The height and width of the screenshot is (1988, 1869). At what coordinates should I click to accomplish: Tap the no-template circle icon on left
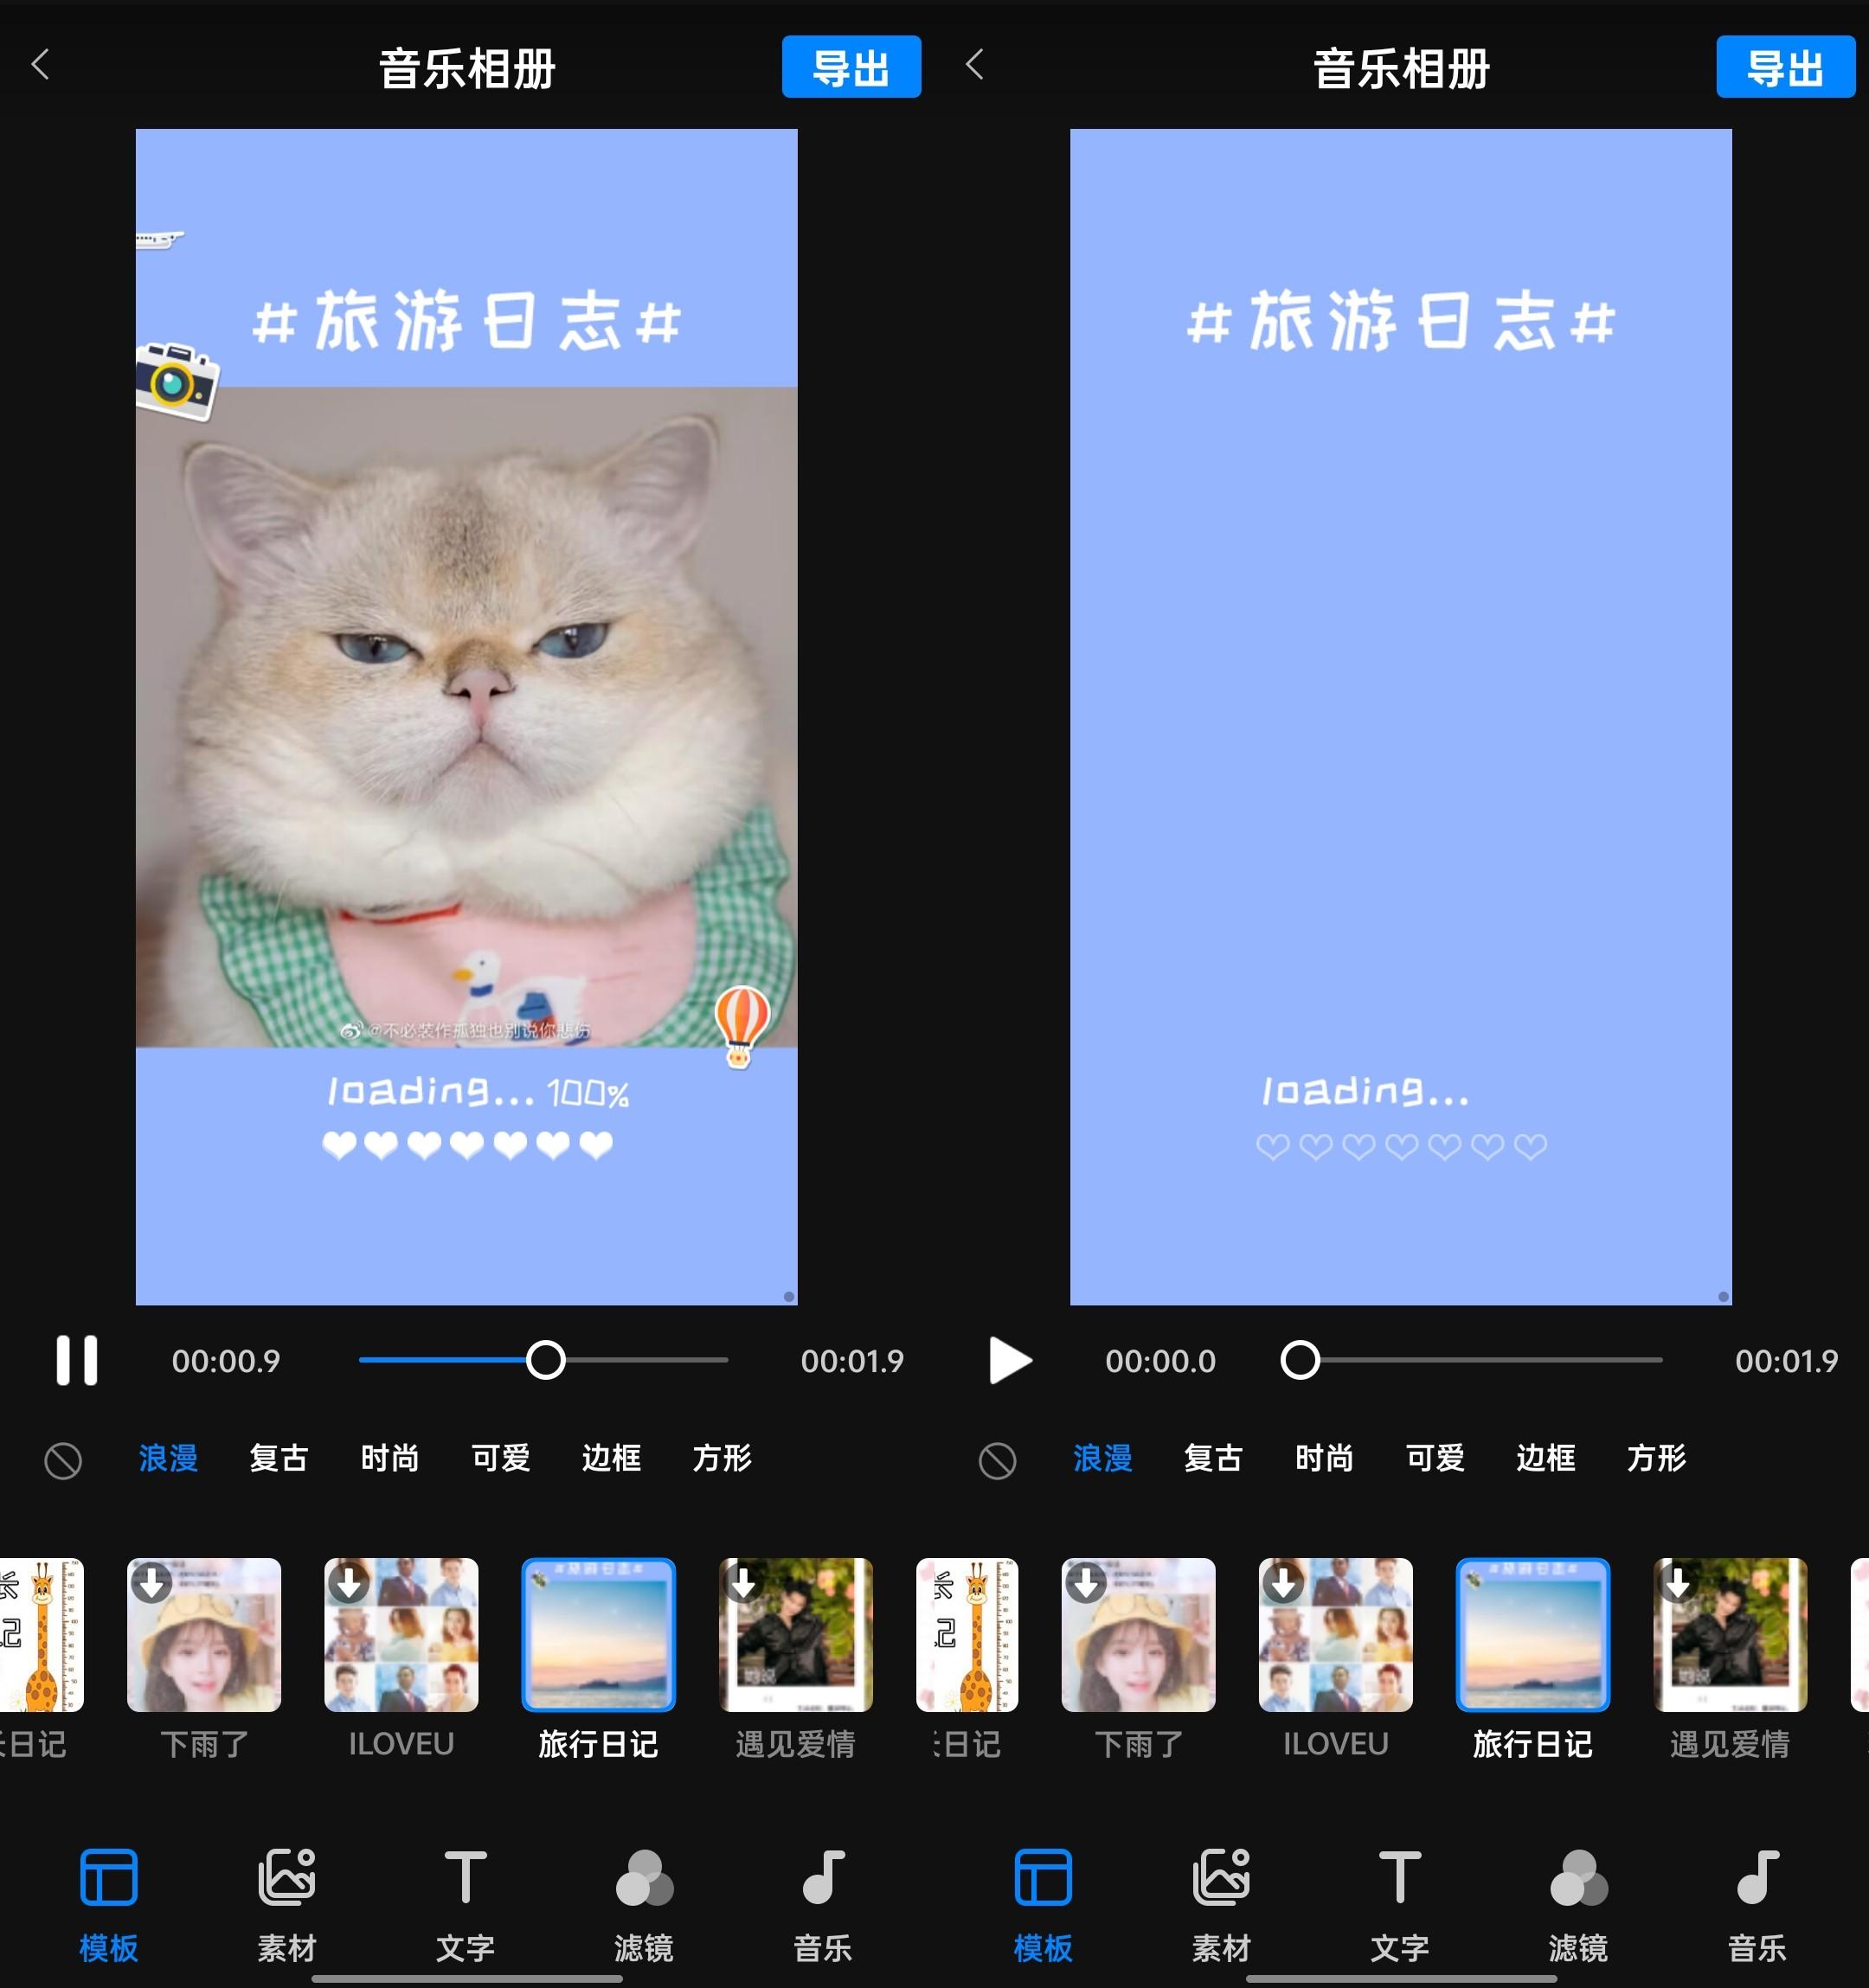click(x=63, y=1461)
